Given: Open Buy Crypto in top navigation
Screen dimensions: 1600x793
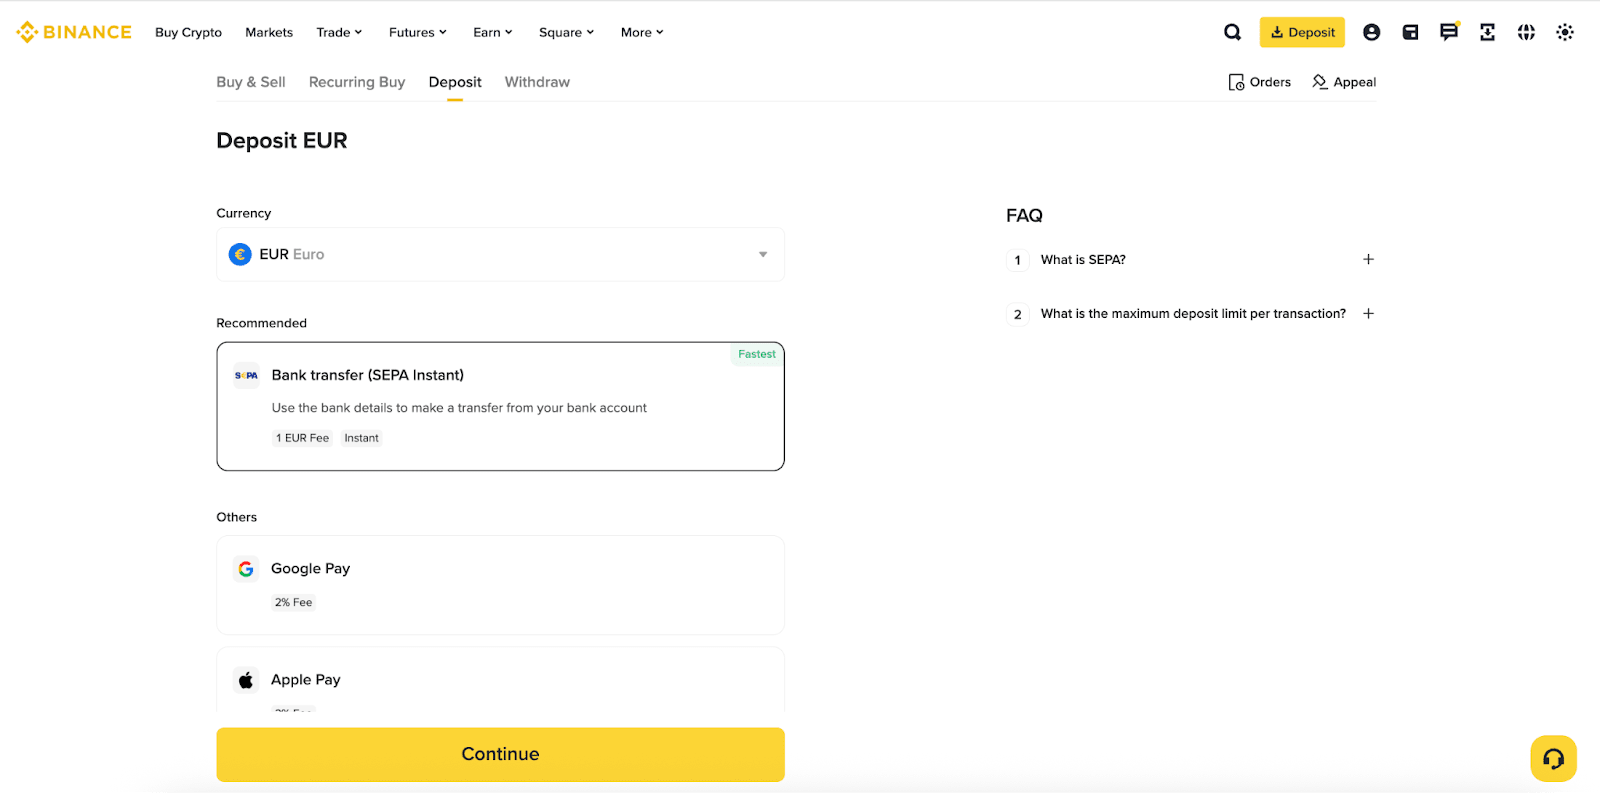Looking at the screenshot, I should coord(188,32).
